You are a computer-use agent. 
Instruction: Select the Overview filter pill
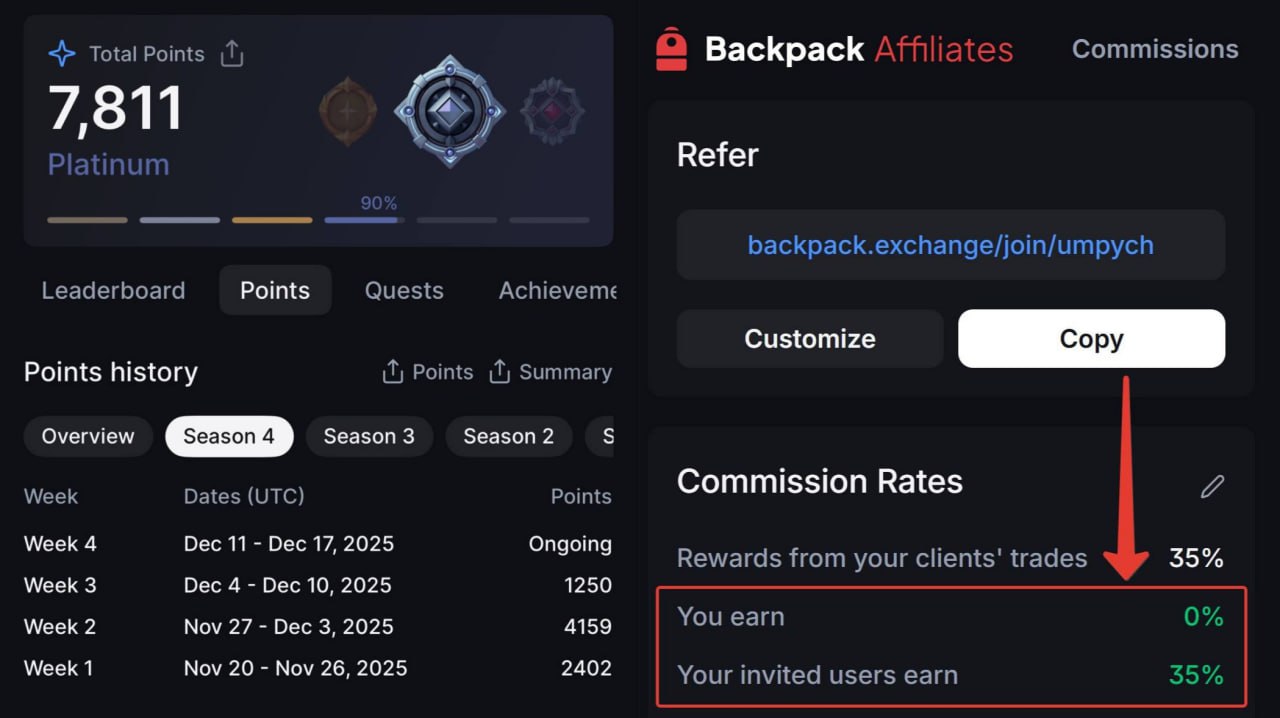[x=88, y=437]
